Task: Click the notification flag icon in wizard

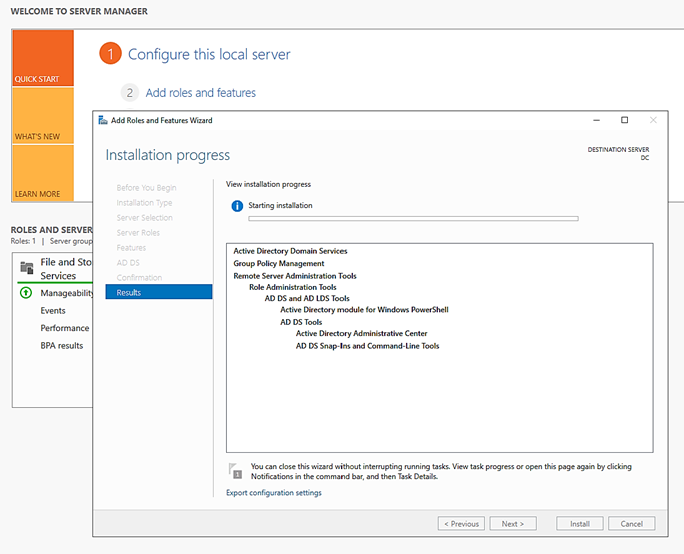Action: click(235, 470)
